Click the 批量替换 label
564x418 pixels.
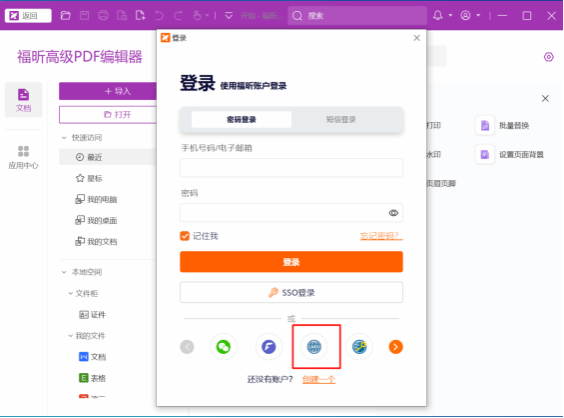pos(514,126)
